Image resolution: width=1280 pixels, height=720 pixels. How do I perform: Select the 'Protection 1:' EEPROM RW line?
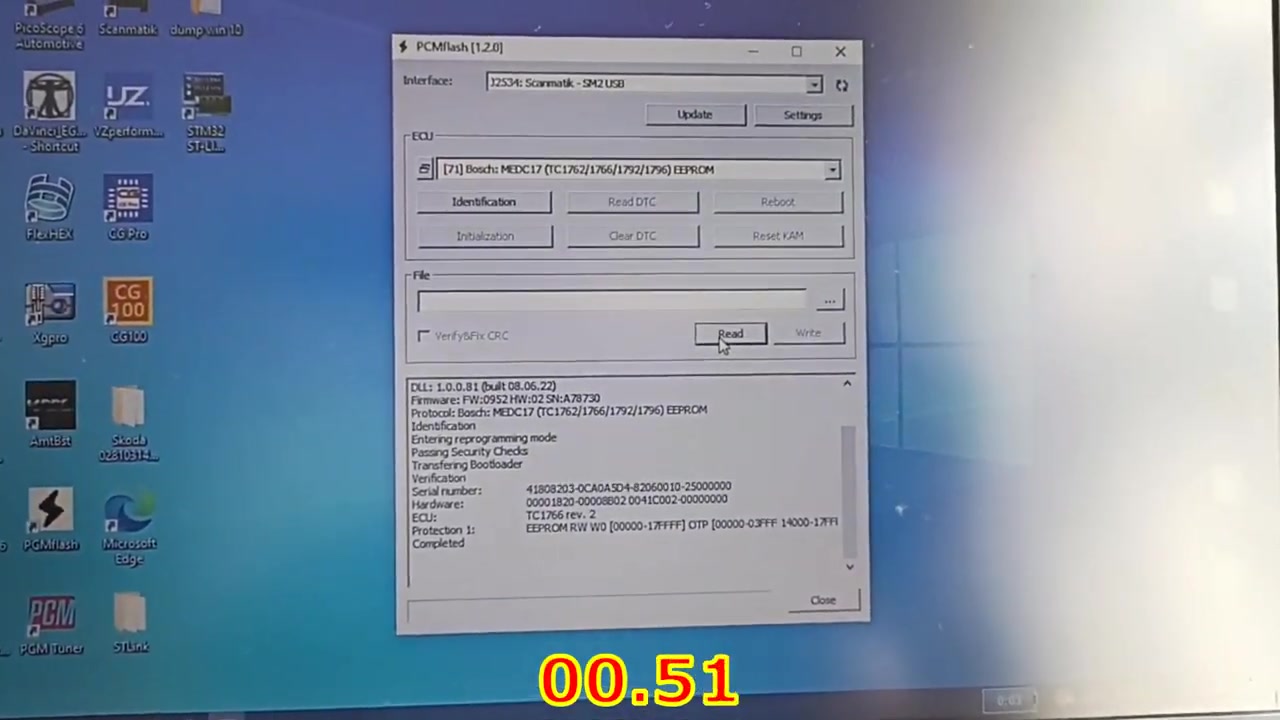coord(625,526)
